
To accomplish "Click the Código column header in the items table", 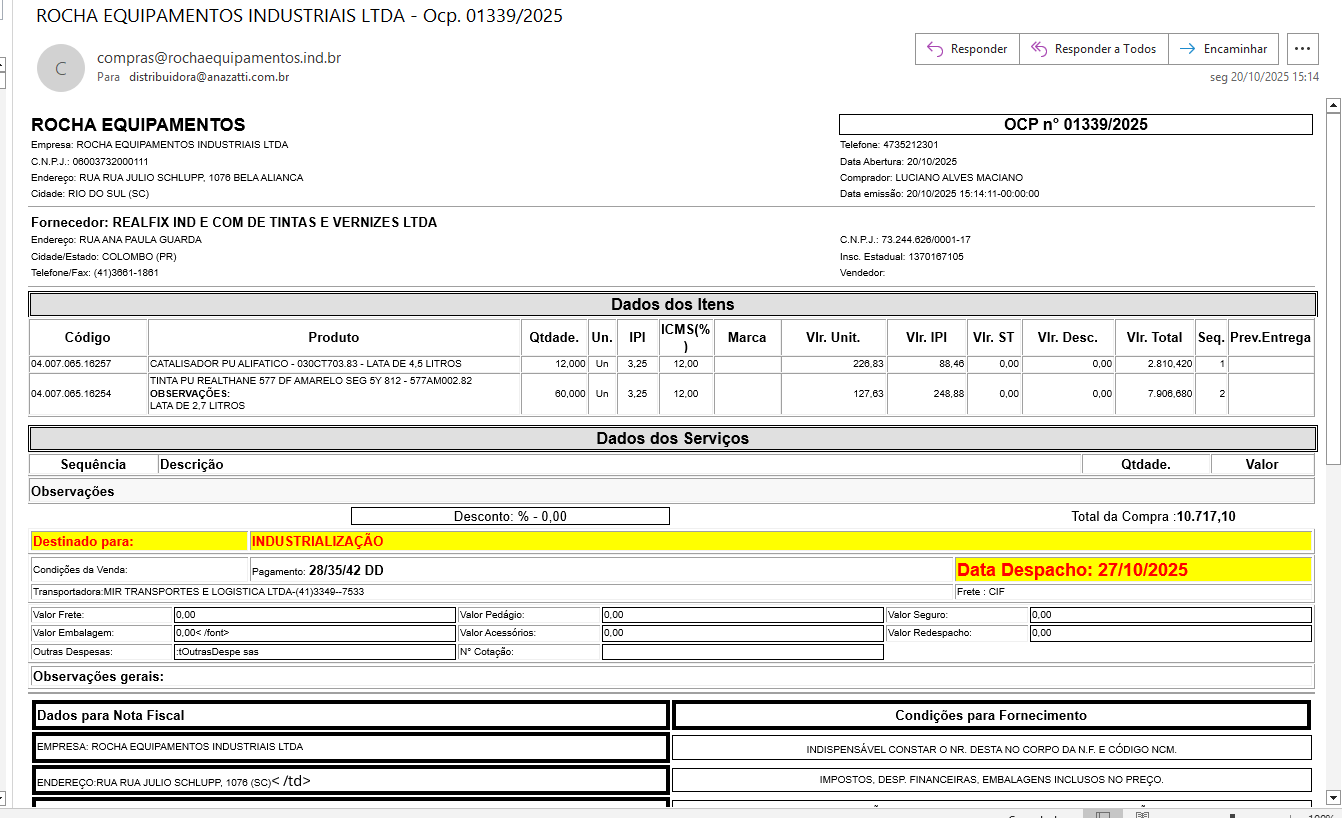I will (88, 337).
